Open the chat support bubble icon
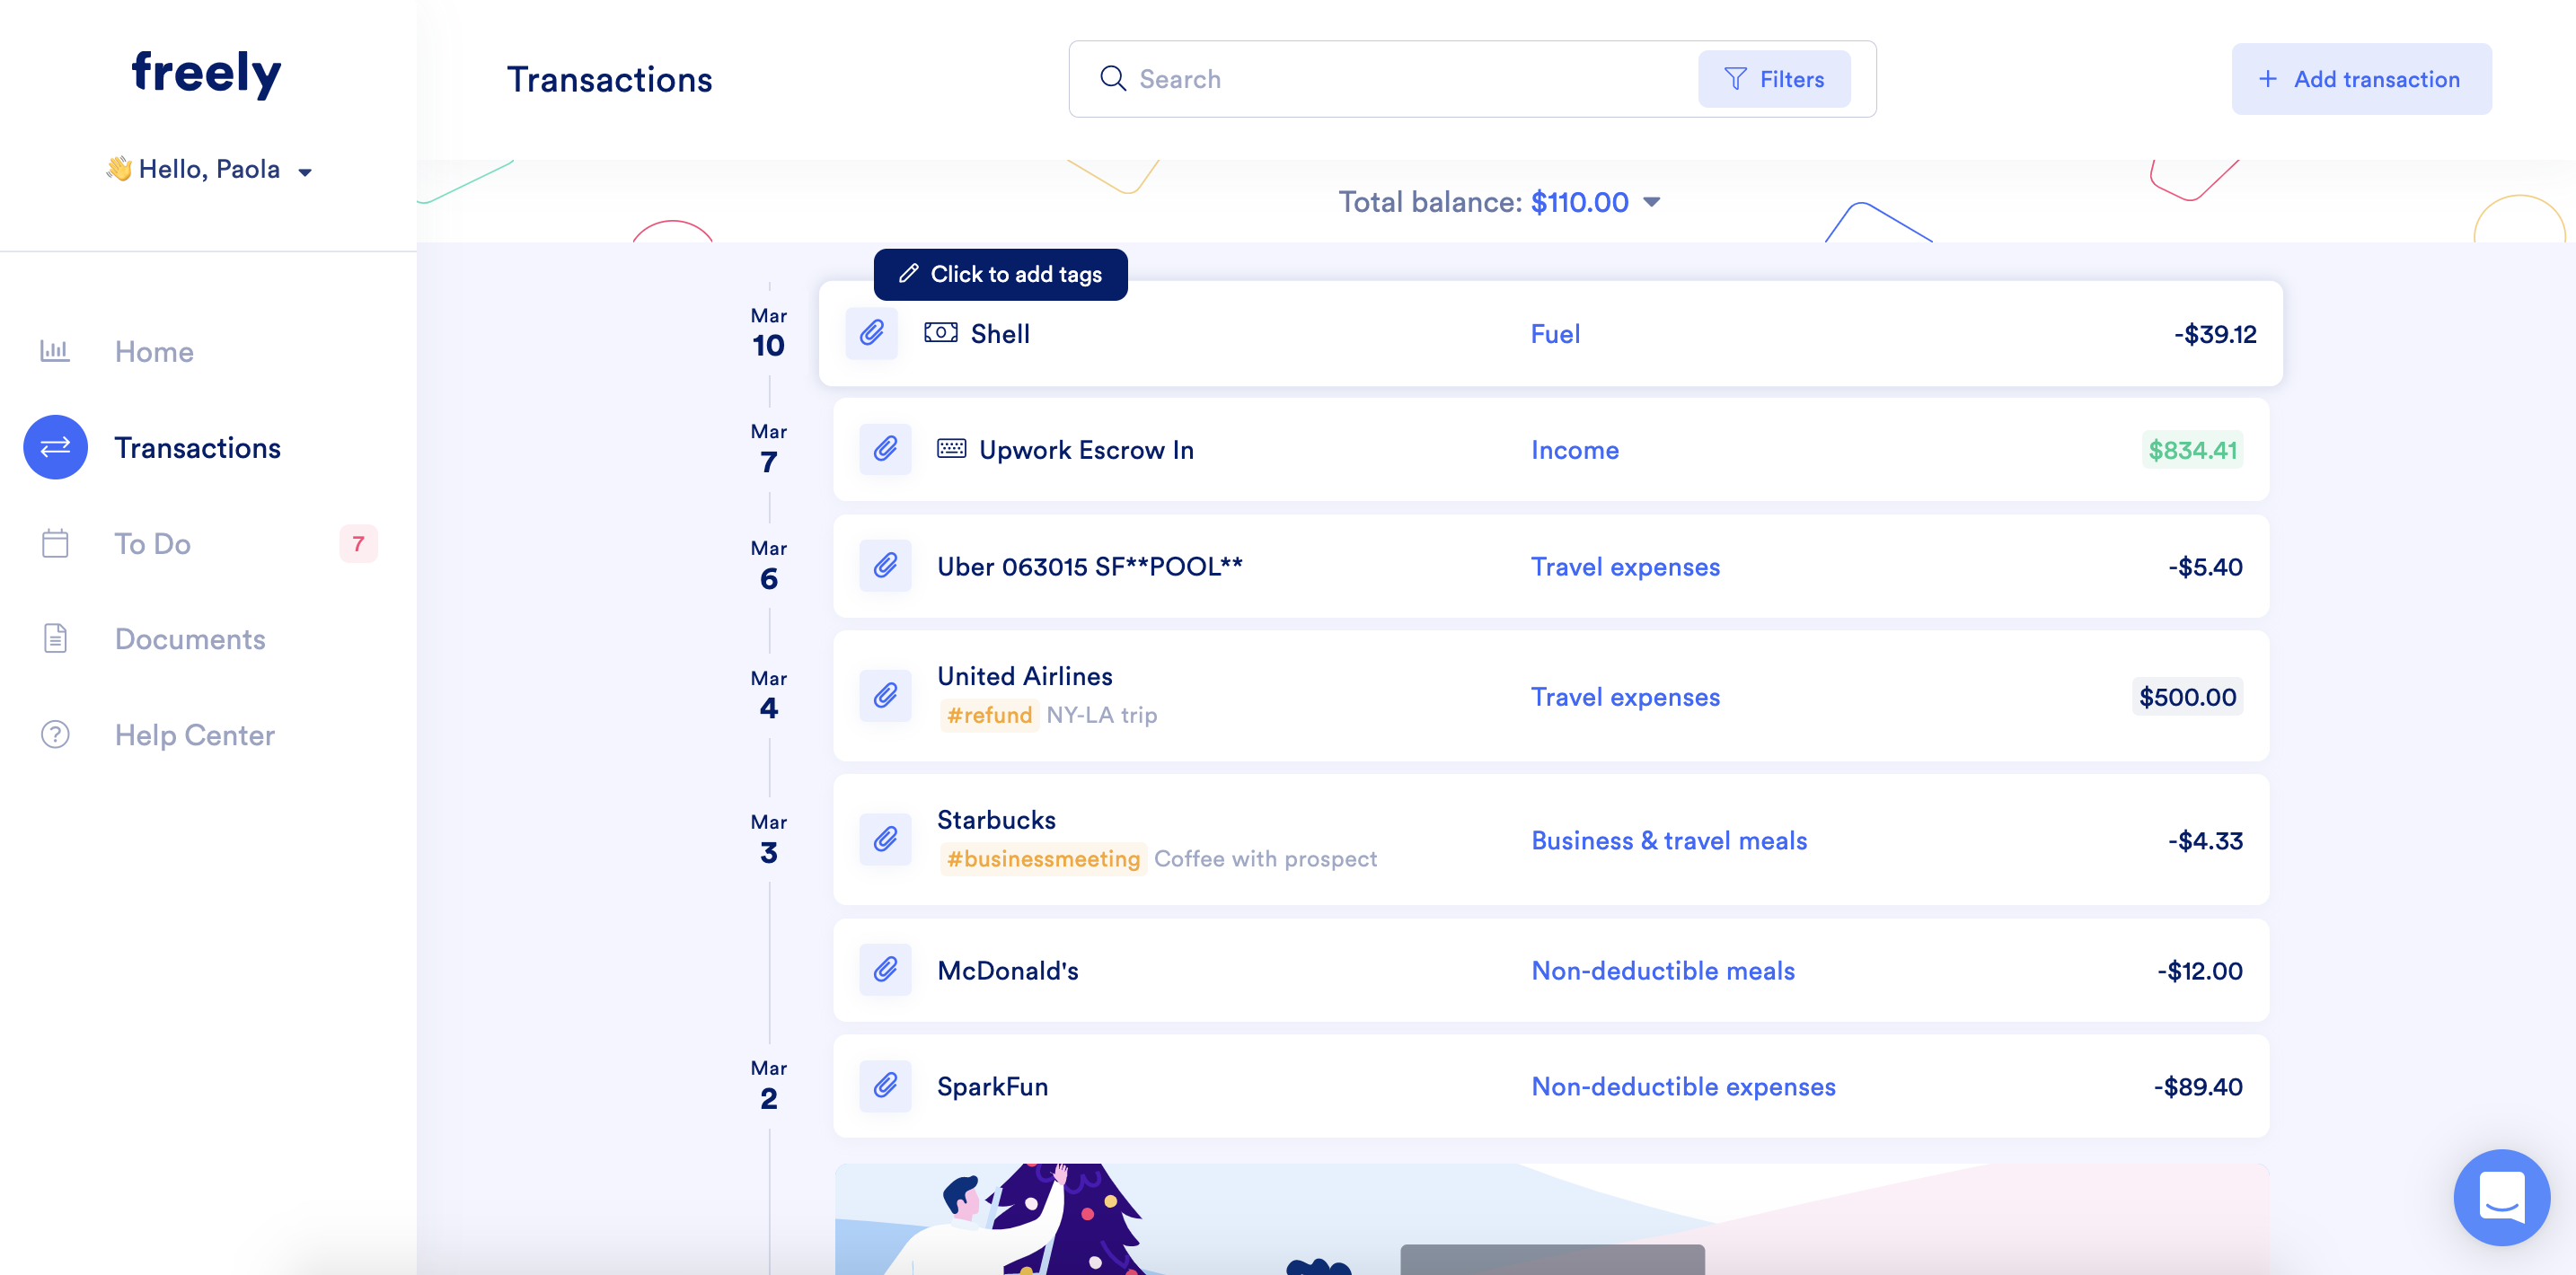 tap(2501, 1196)
